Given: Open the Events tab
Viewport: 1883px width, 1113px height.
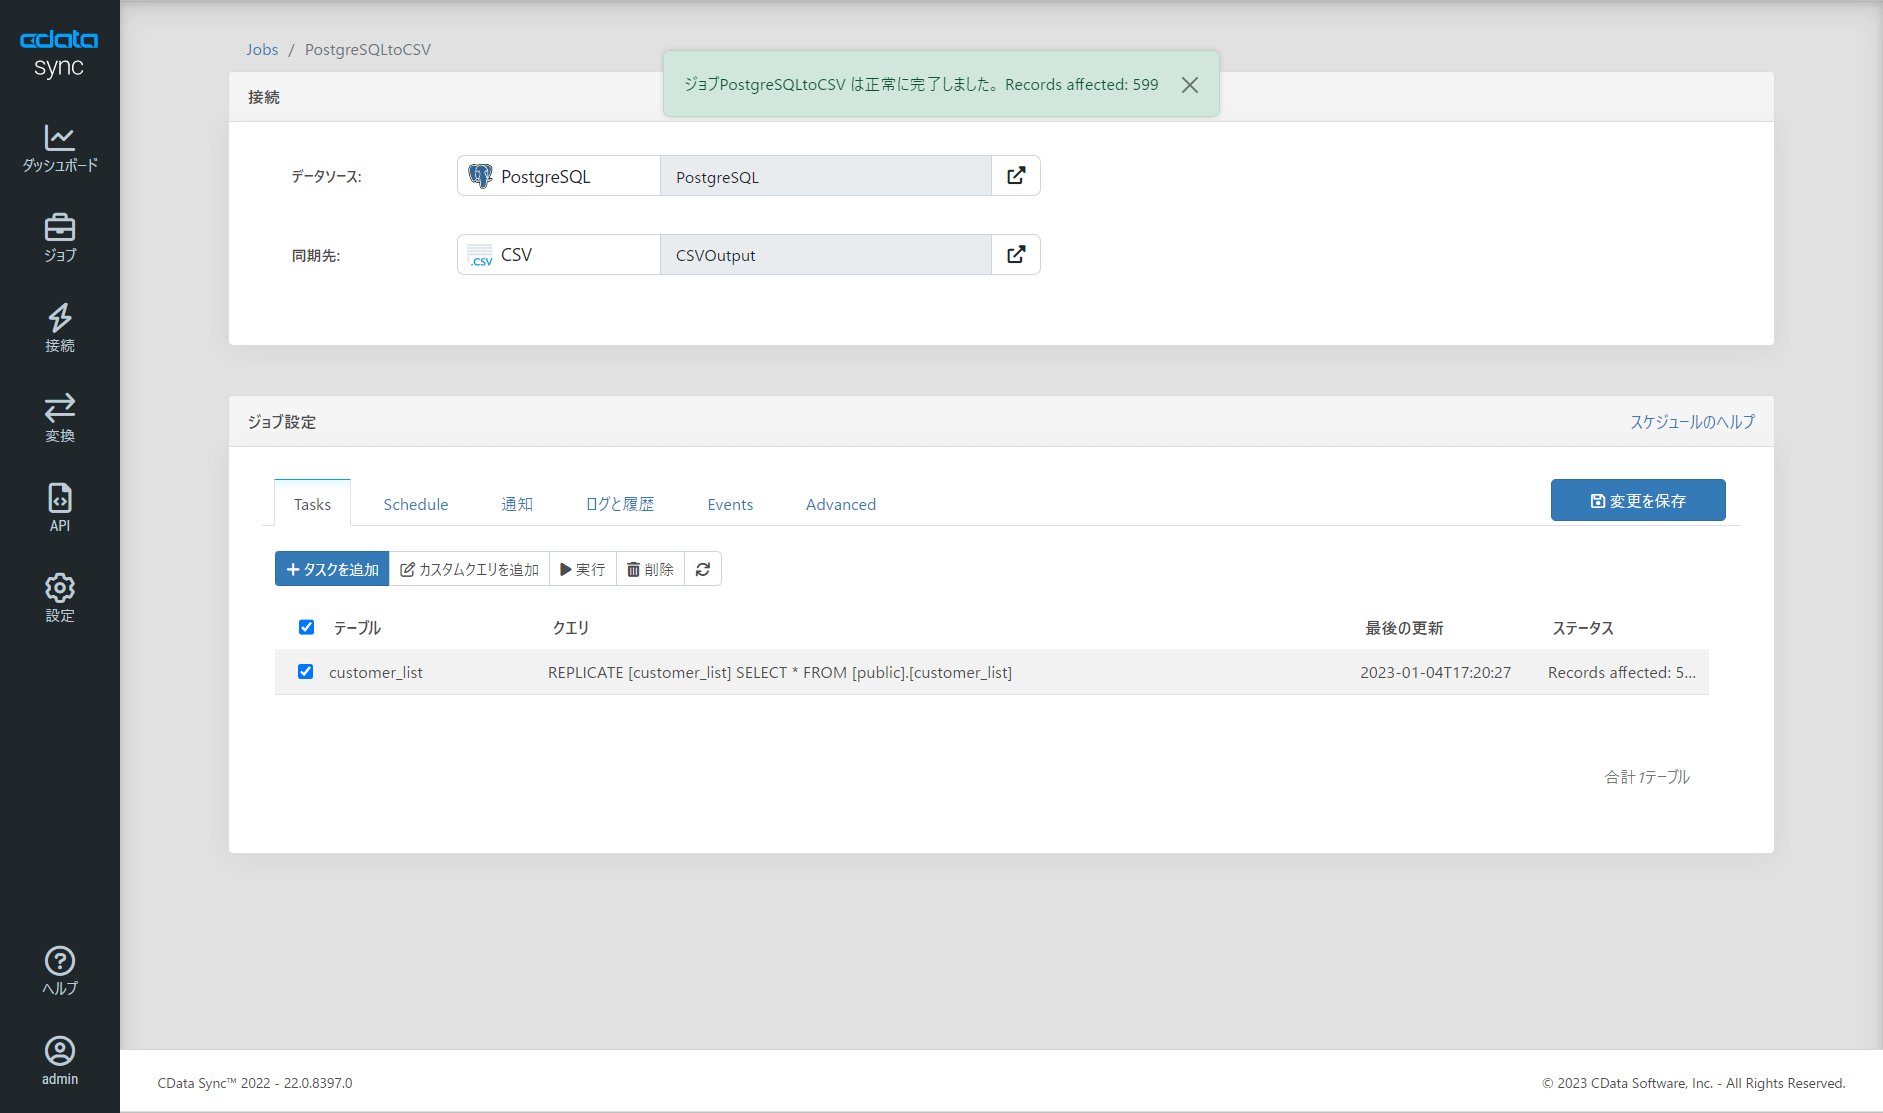Looking at the screenshot, I should [x=730, y=504].
